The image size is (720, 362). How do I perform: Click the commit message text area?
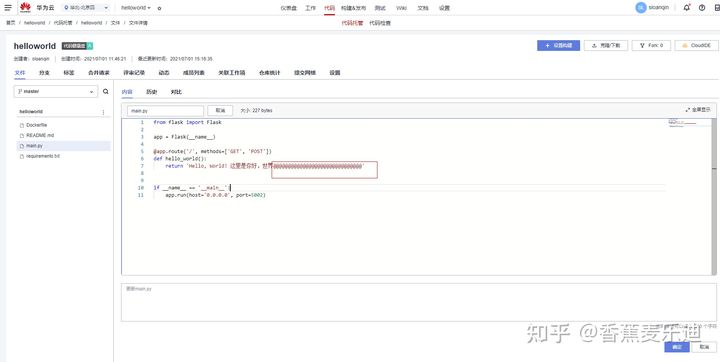(419, 302)
